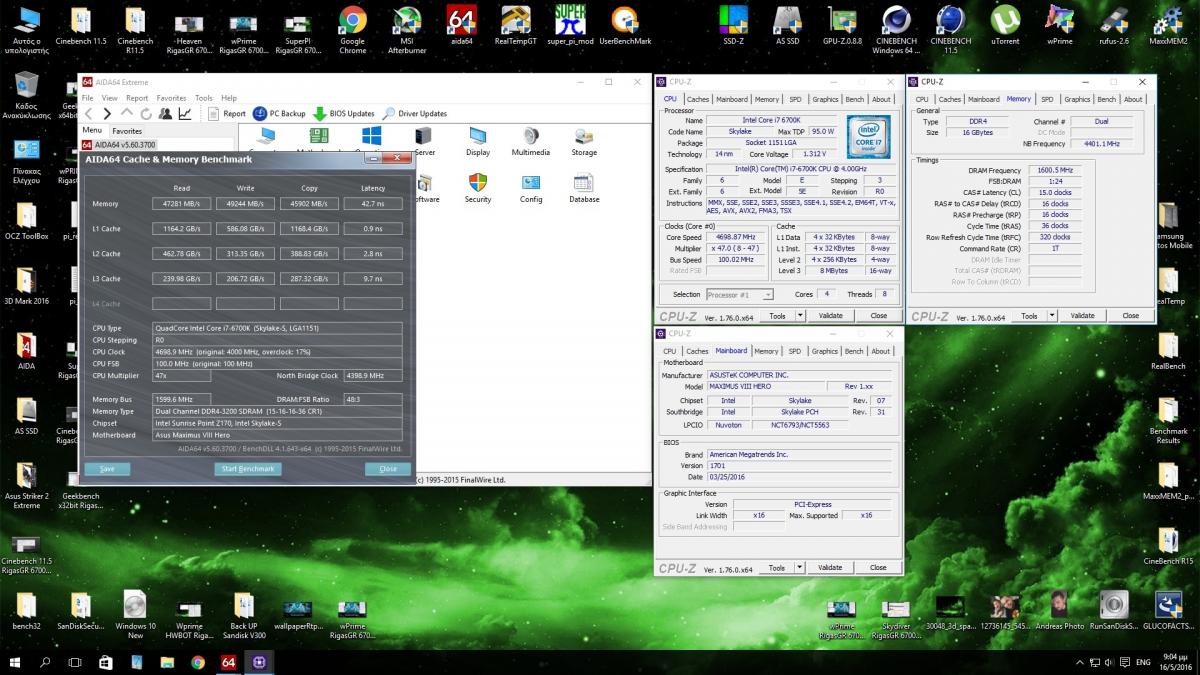Open Tools dropdown arrow in CPU-Z Mainboard-tab window

[800, 568]
